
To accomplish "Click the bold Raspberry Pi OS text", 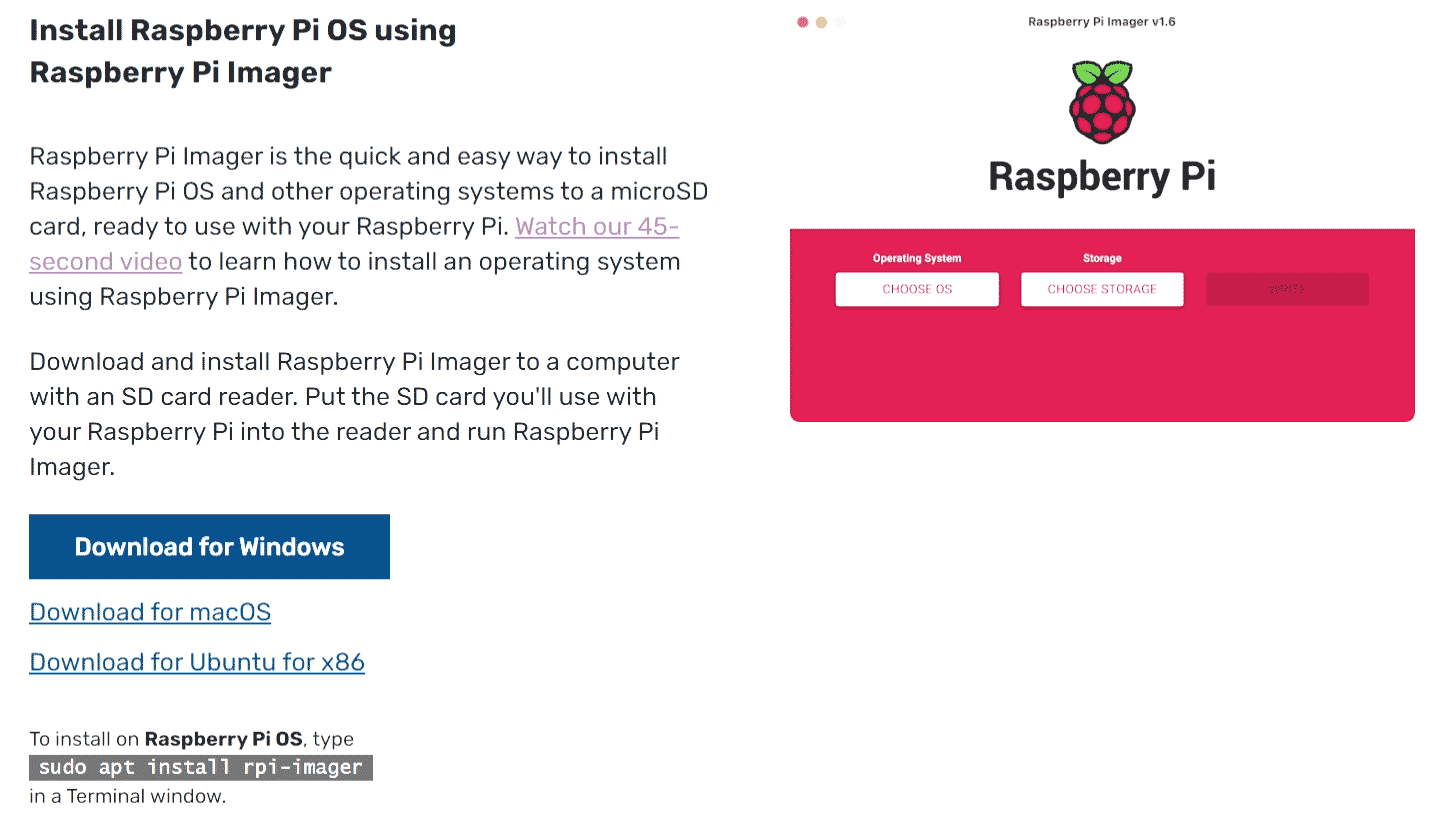I will pyautogui.click(x=223, y=739).
